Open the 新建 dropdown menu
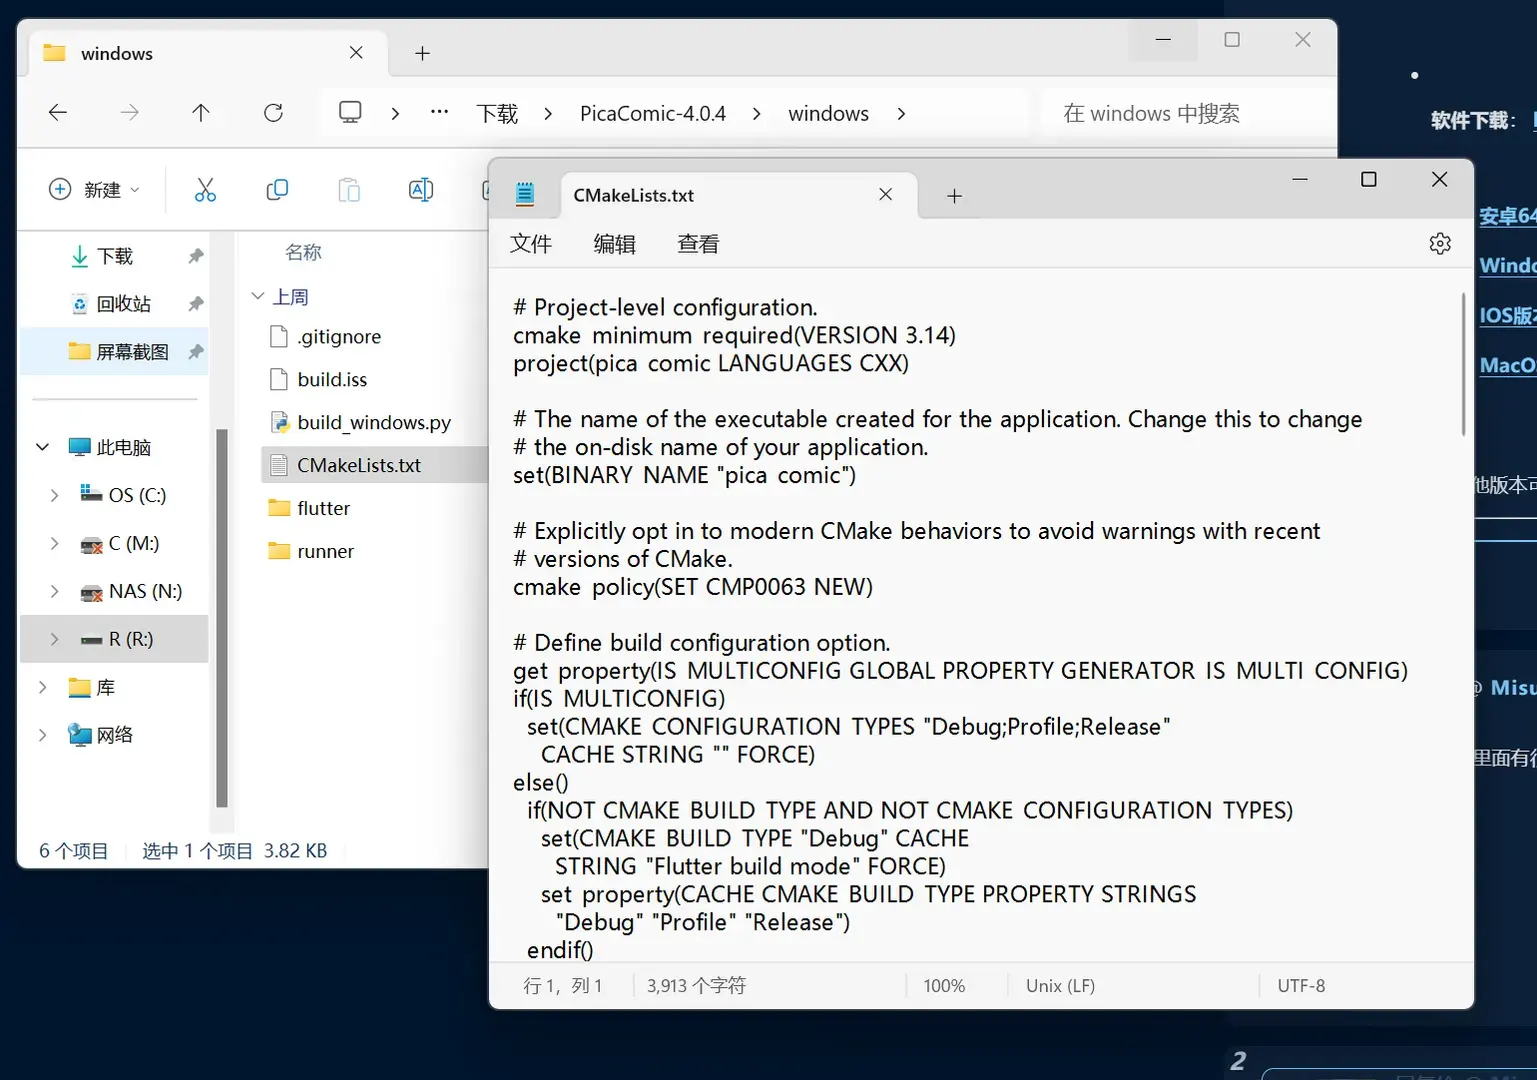 coord(95,190)
